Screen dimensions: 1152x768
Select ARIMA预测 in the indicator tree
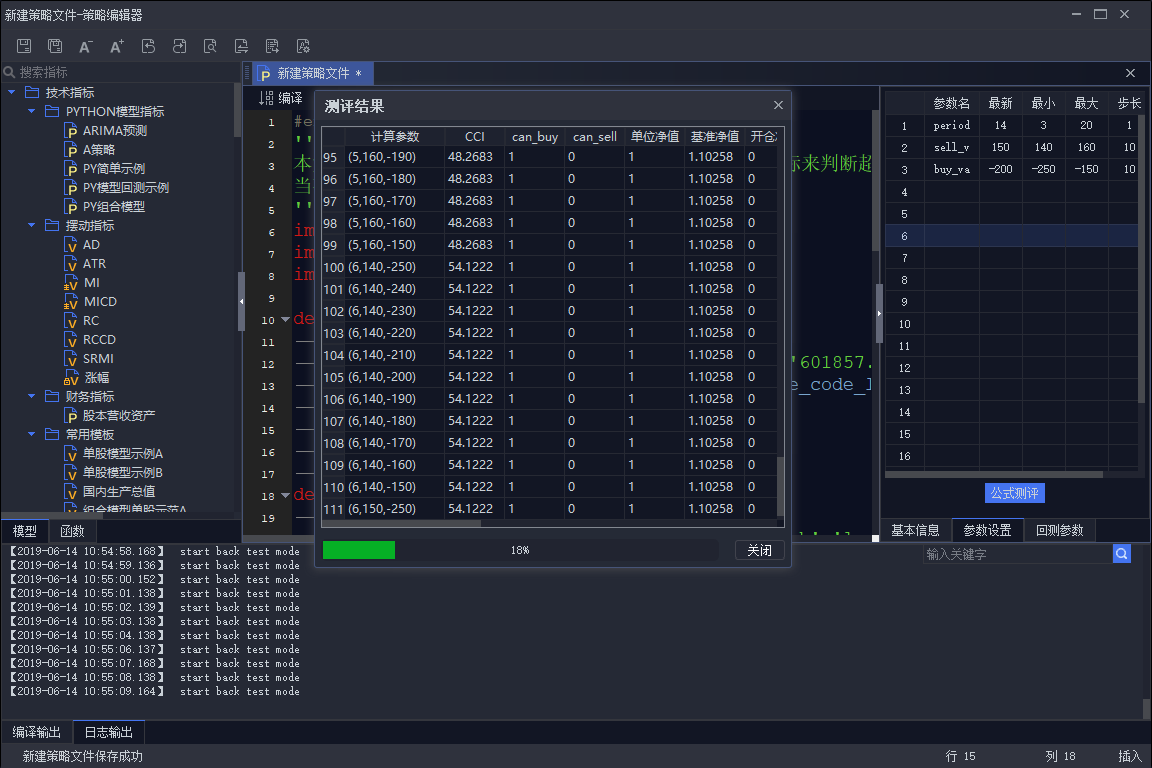click(115, 131)
